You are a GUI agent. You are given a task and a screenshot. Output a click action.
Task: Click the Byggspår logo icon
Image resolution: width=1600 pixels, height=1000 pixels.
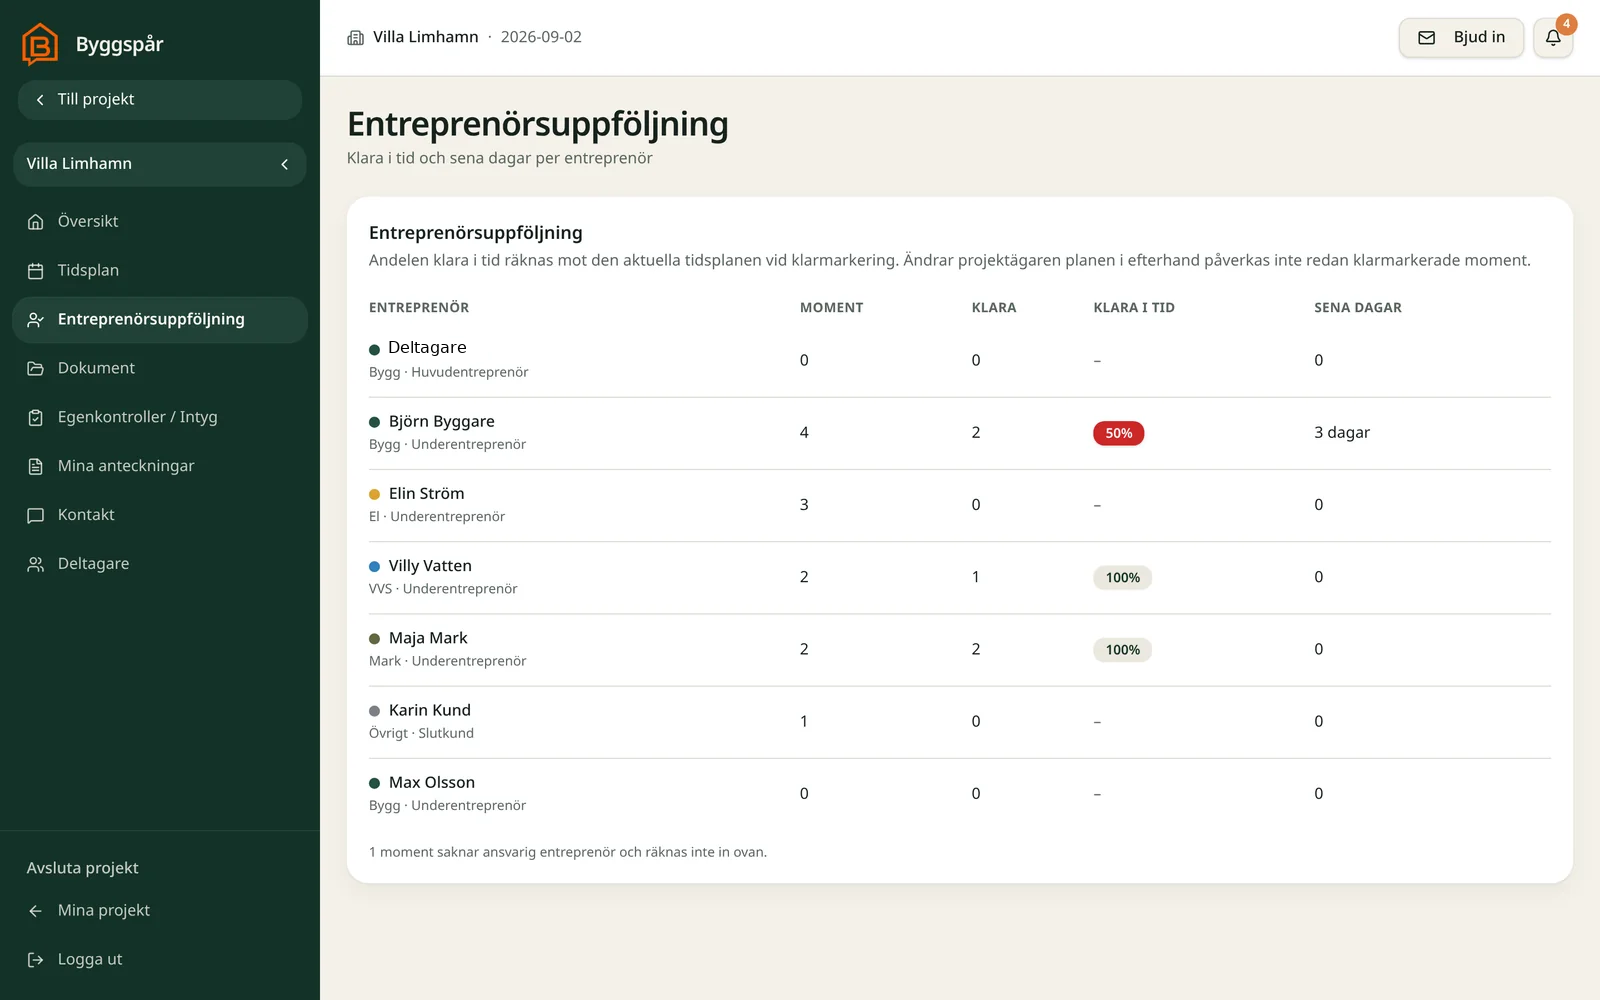(40, 44)
